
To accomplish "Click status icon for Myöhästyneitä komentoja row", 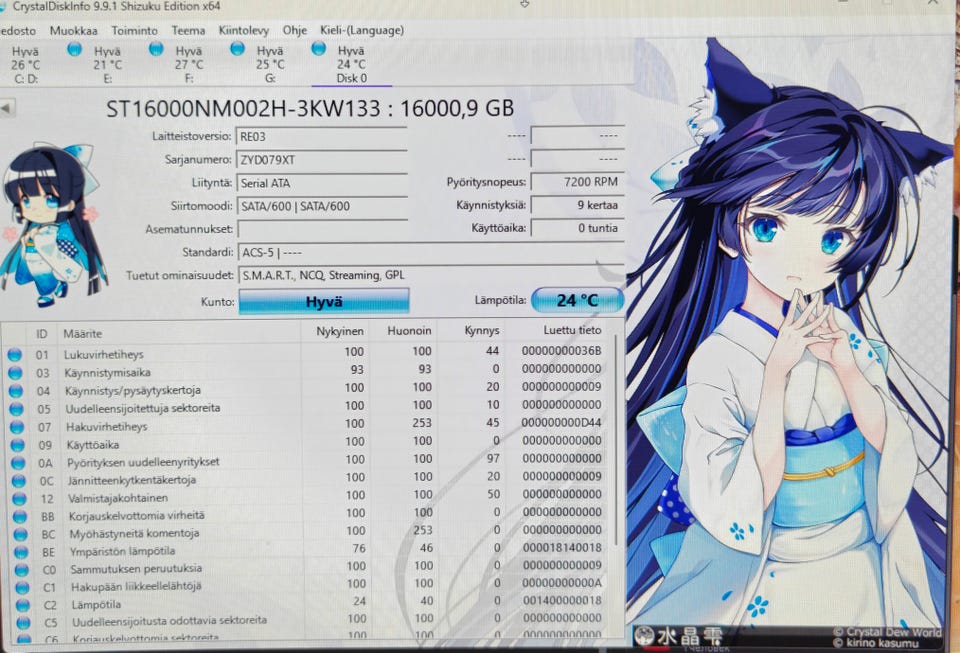I will (x=21, y=534).
